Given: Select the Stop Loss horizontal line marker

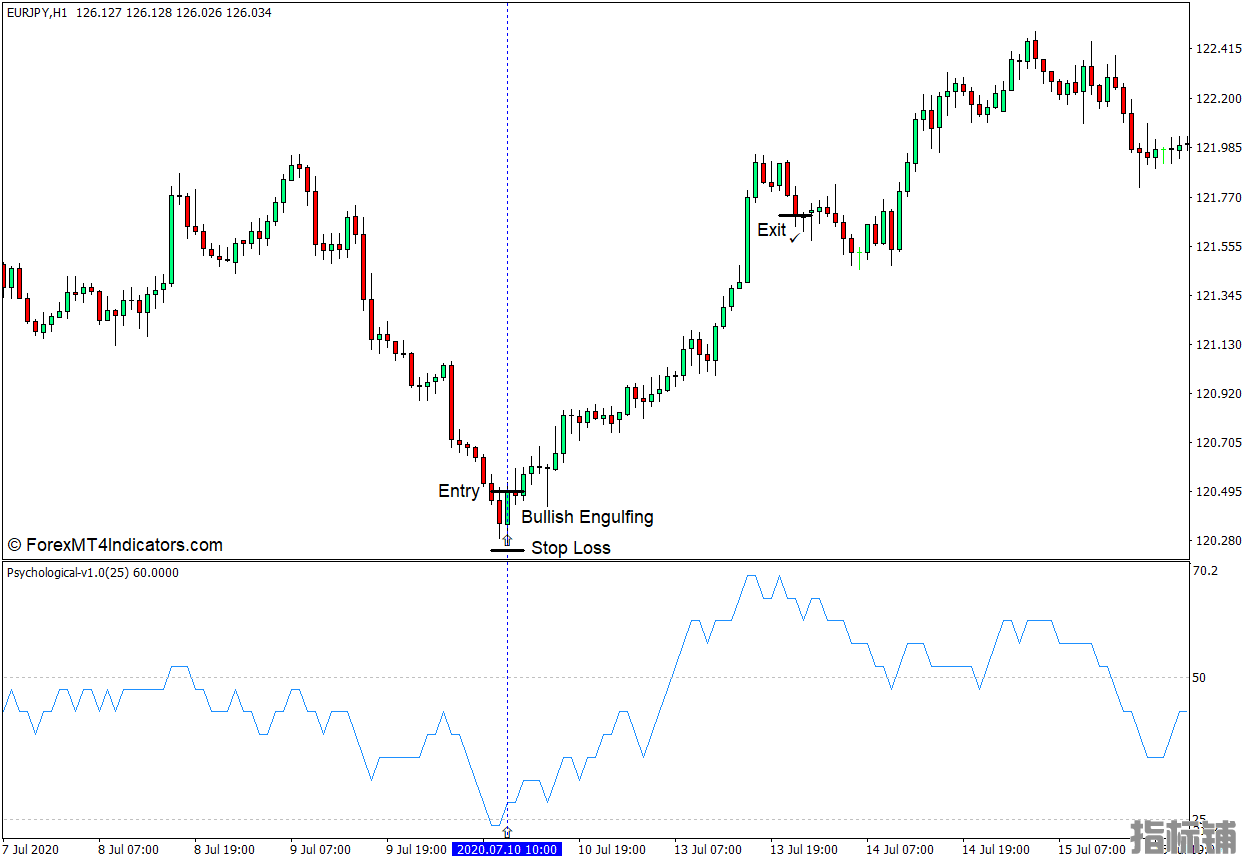Looking at the screenshot, I should click(507, 550).
